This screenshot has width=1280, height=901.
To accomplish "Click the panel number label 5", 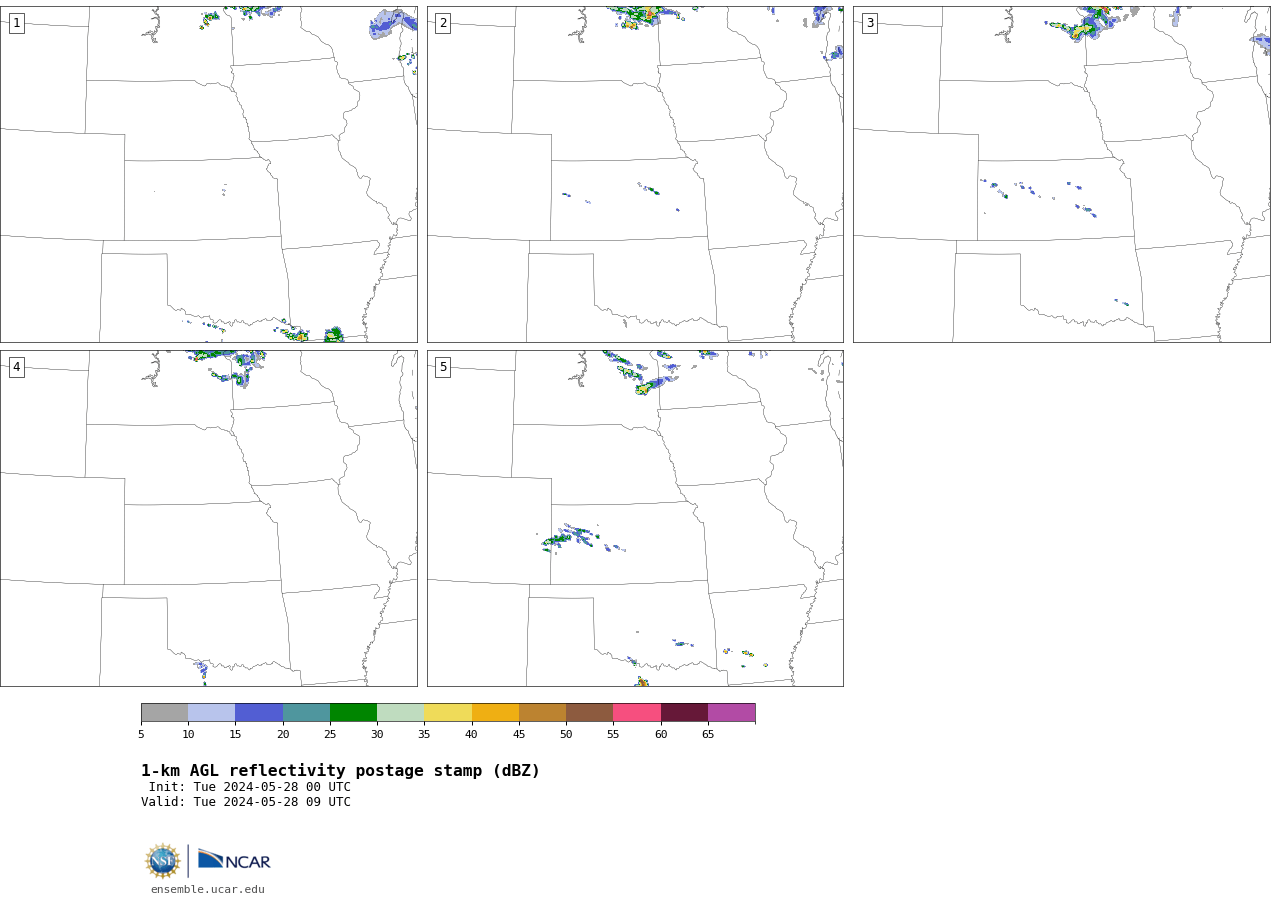I will click(x=443, y=367).
